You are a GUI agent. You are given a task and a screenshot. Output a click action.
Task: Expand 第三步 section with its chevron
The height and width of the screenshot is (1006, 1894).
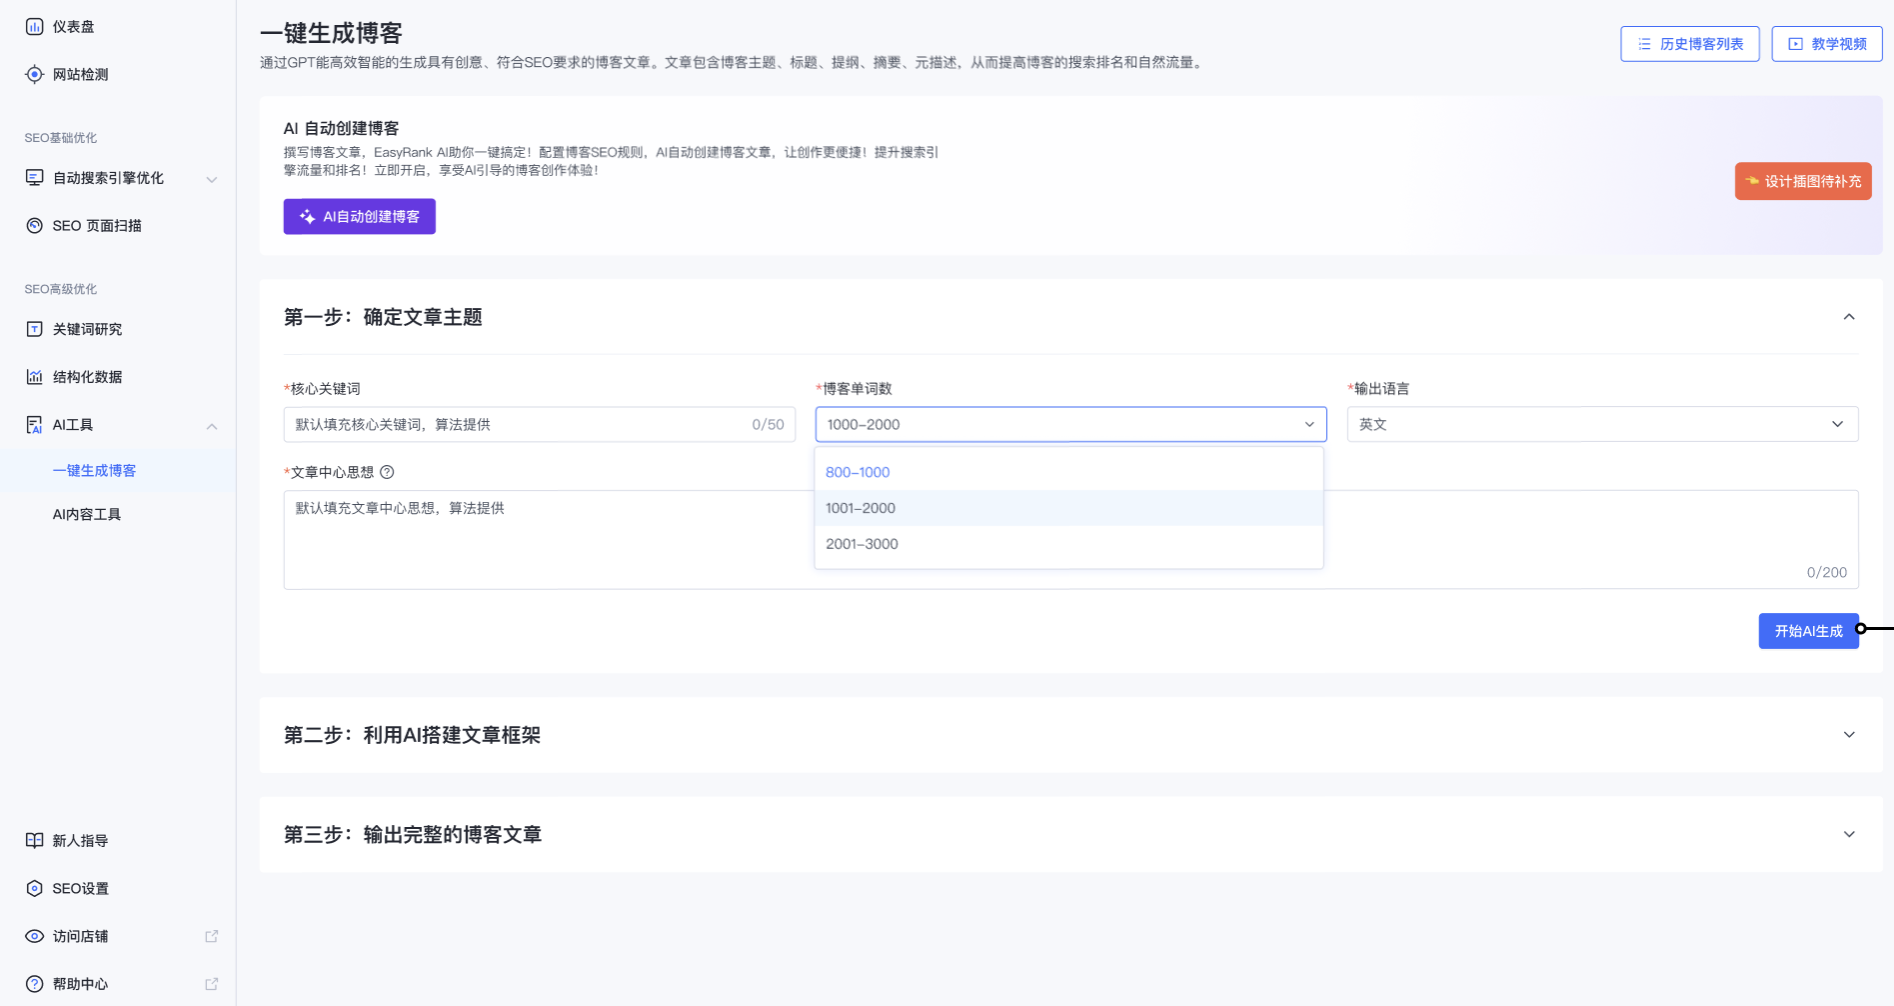[1849, 834]
